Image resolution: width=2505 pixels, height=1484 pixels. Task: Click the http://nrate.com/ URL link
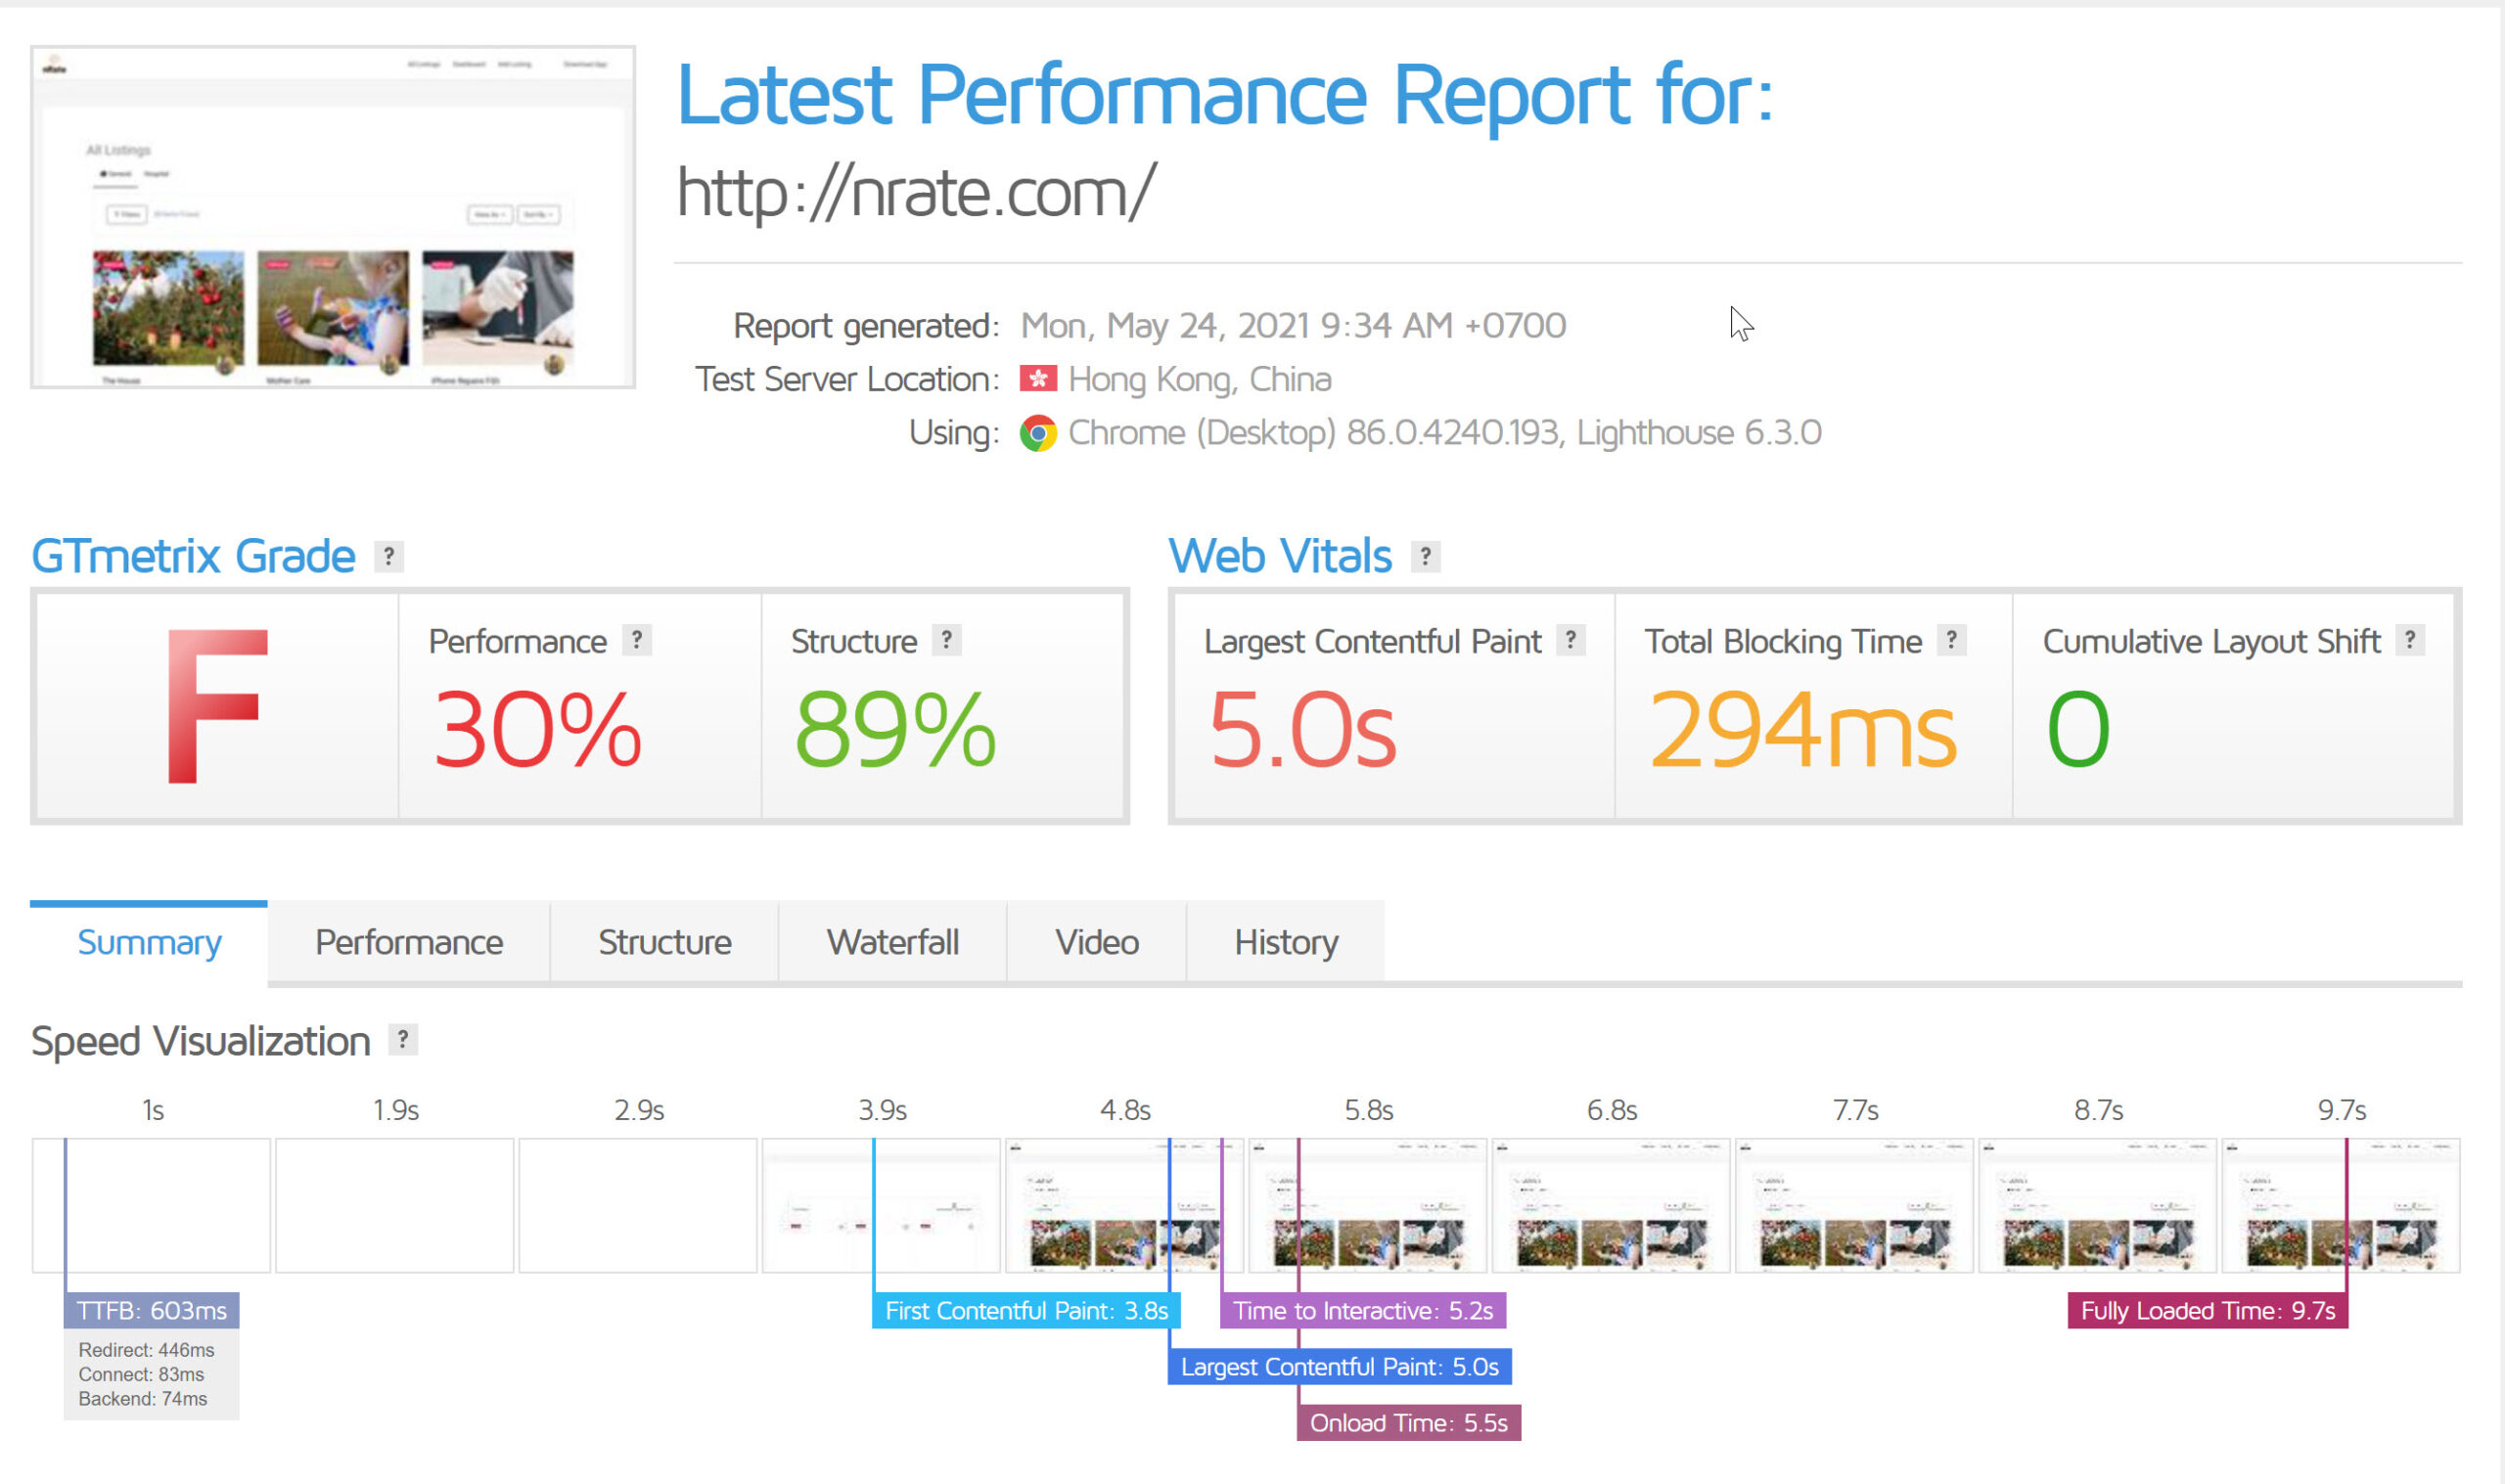pyautogui.click(x=915, y=192)
